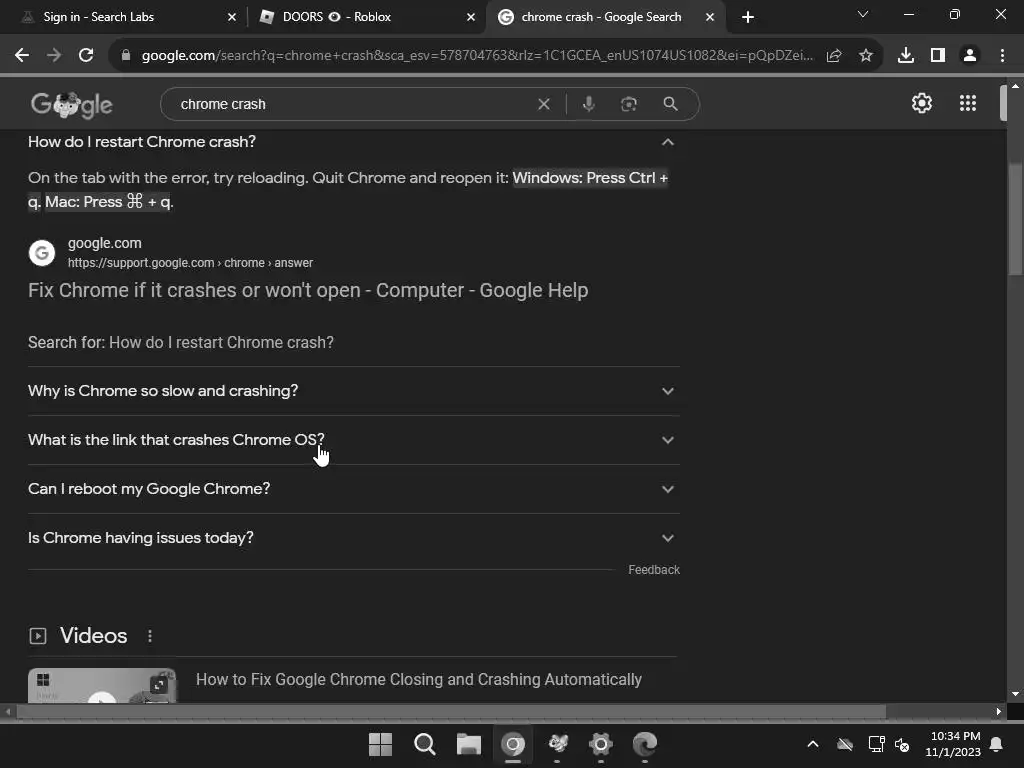Open Chrome three-dot menu
Image resolution: width=1024 pixels, height=768 pixels.
click(x=1002, y=56)
